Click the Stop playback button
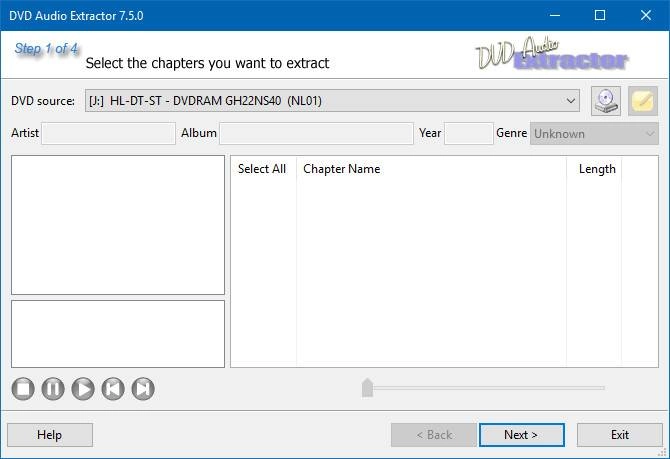 23,389
